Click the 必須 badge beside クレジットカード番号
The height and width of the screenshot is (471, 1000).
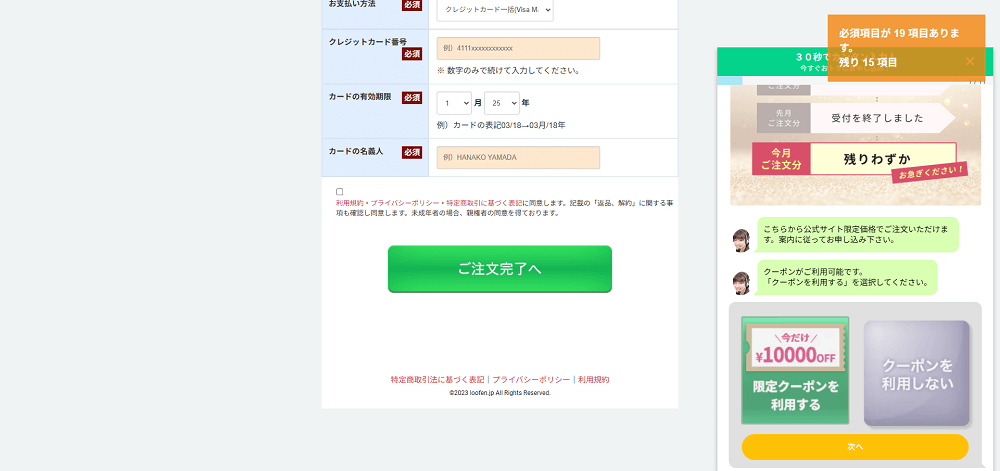412,54
